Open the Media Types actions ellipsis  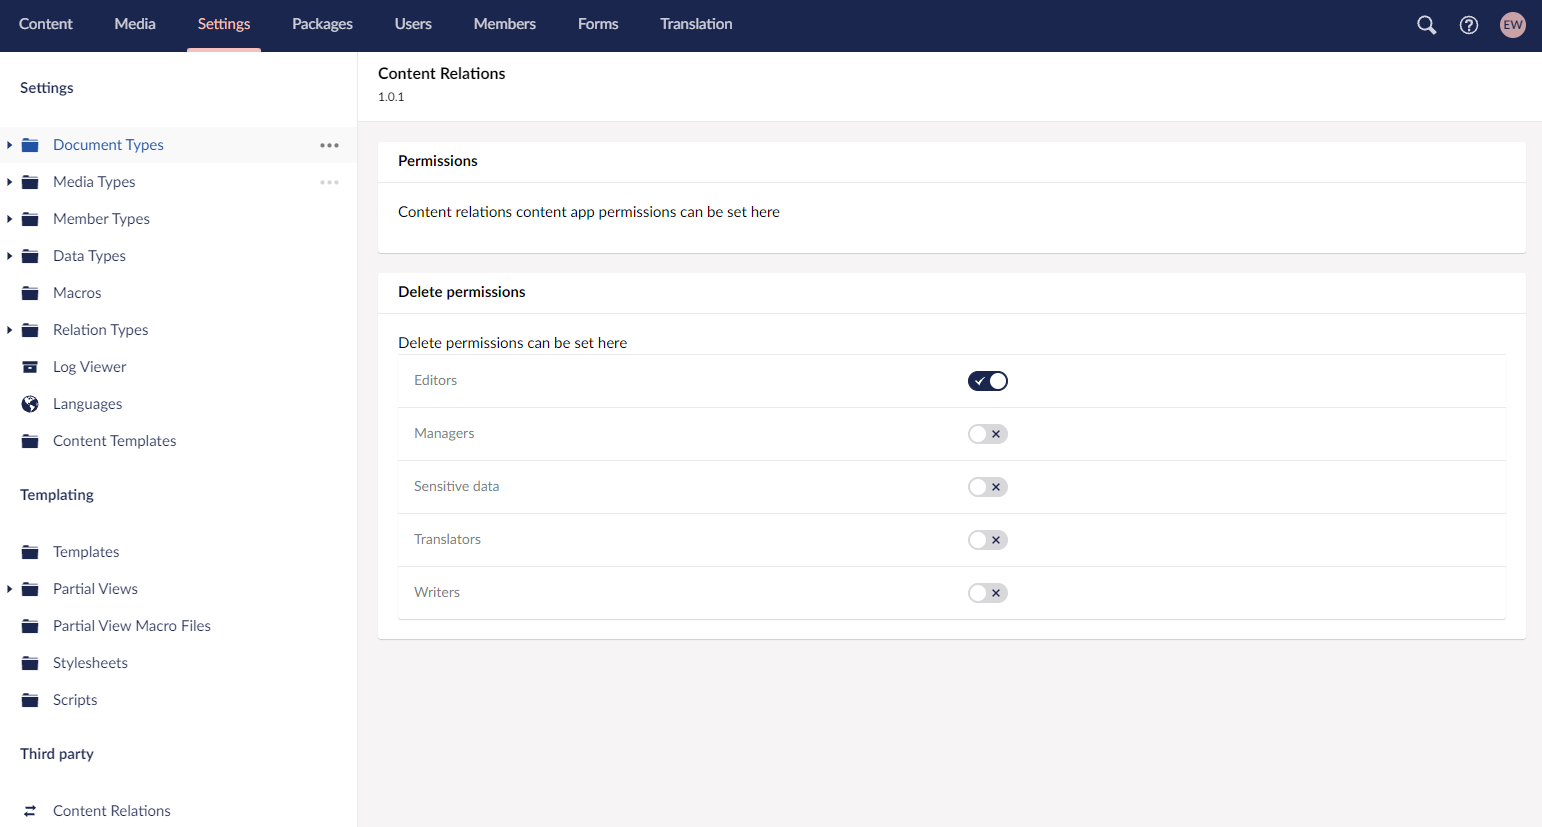[329, 182]
